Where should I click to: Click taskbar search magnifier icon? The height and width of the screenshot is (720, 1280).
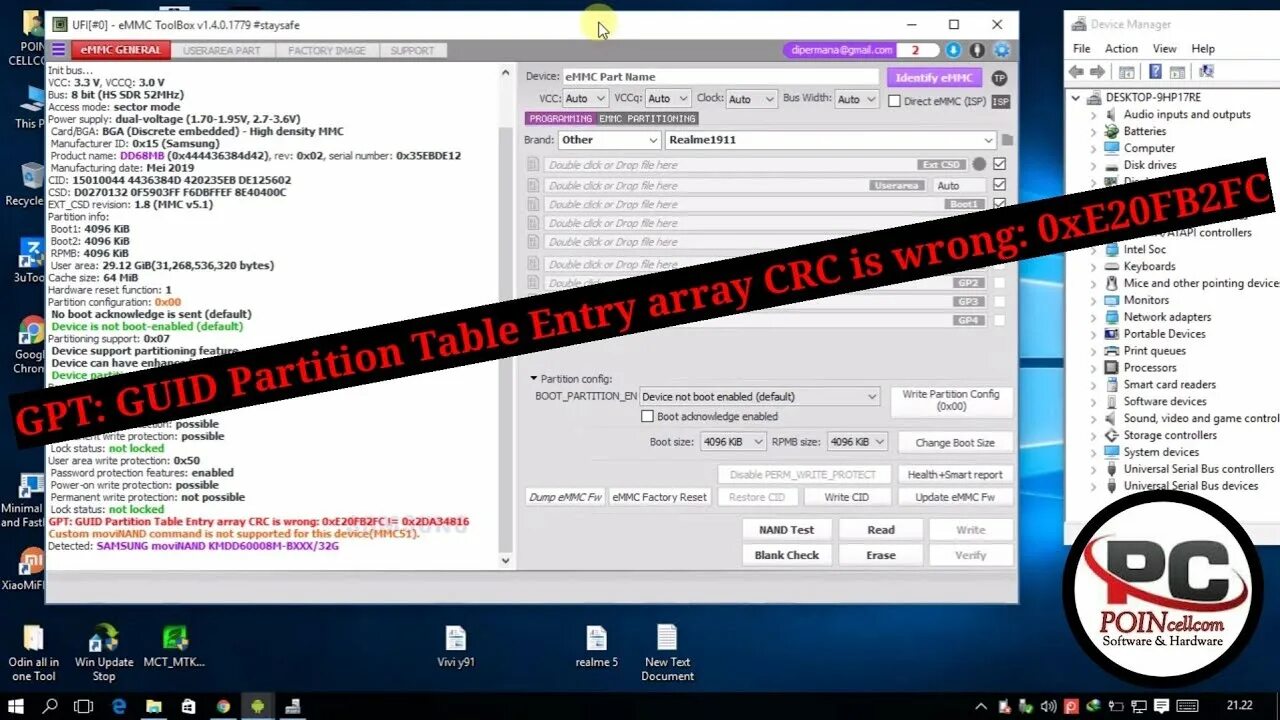pos(50,706)
